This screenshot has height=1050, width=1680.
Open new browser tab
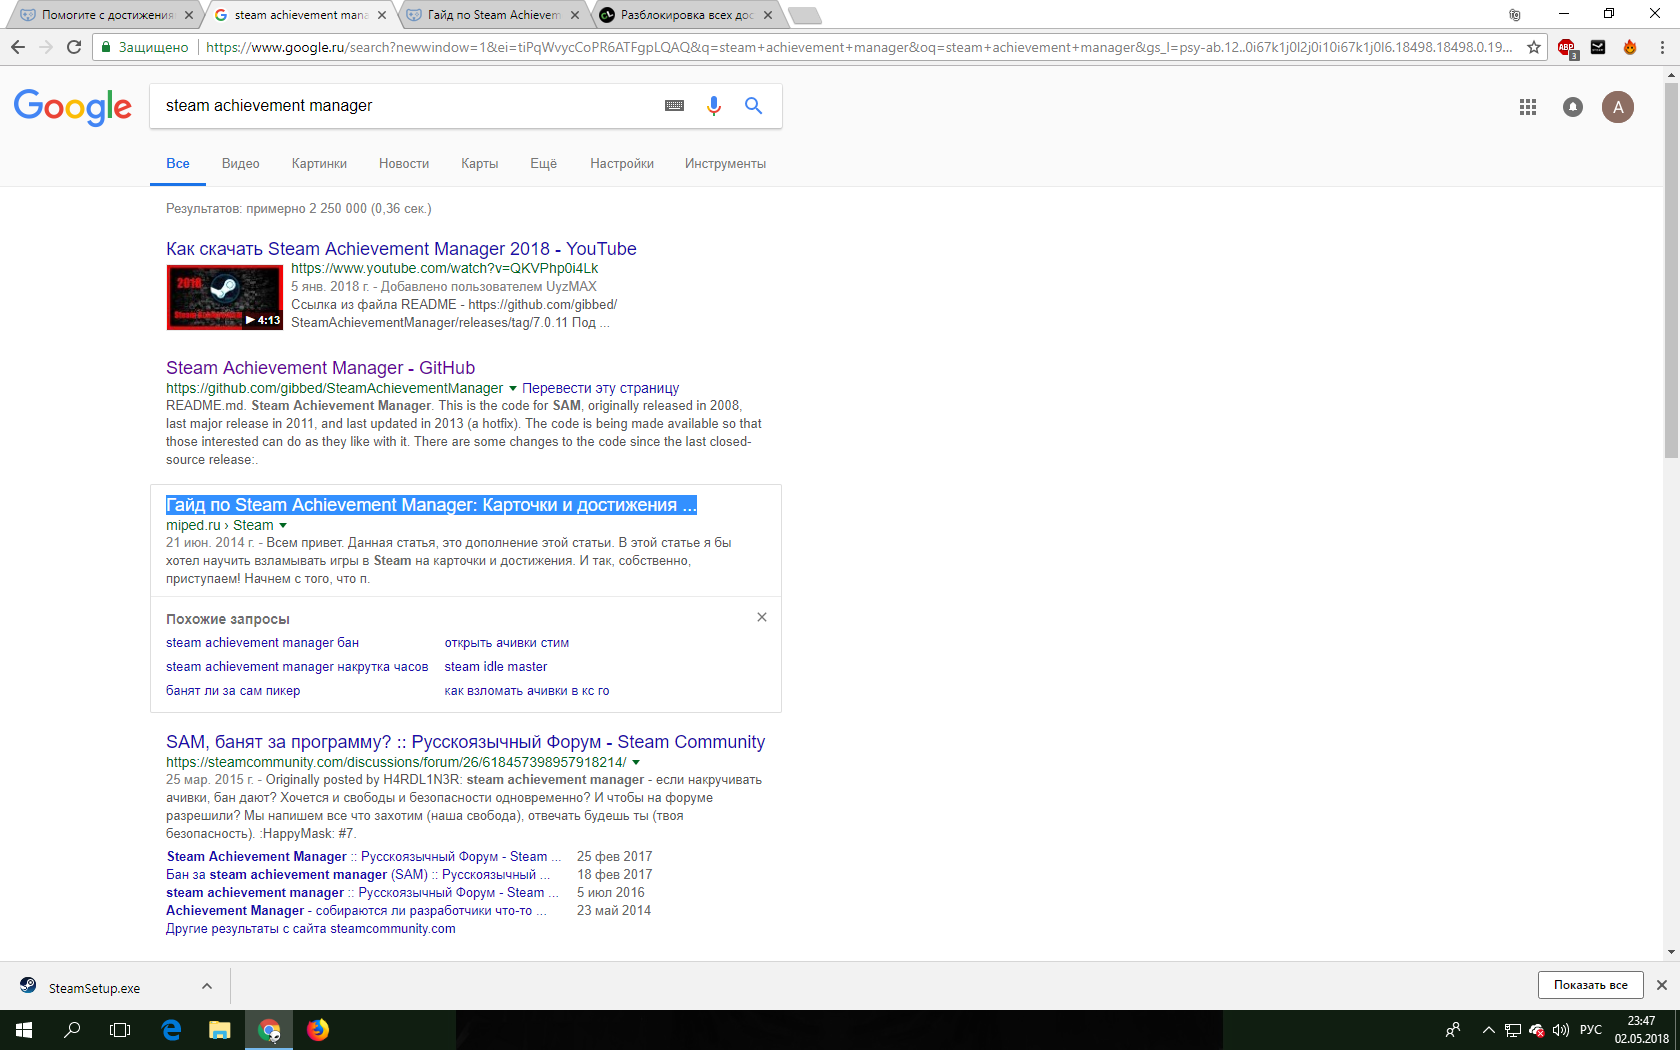pyautogui.click(x=804, y=15)
